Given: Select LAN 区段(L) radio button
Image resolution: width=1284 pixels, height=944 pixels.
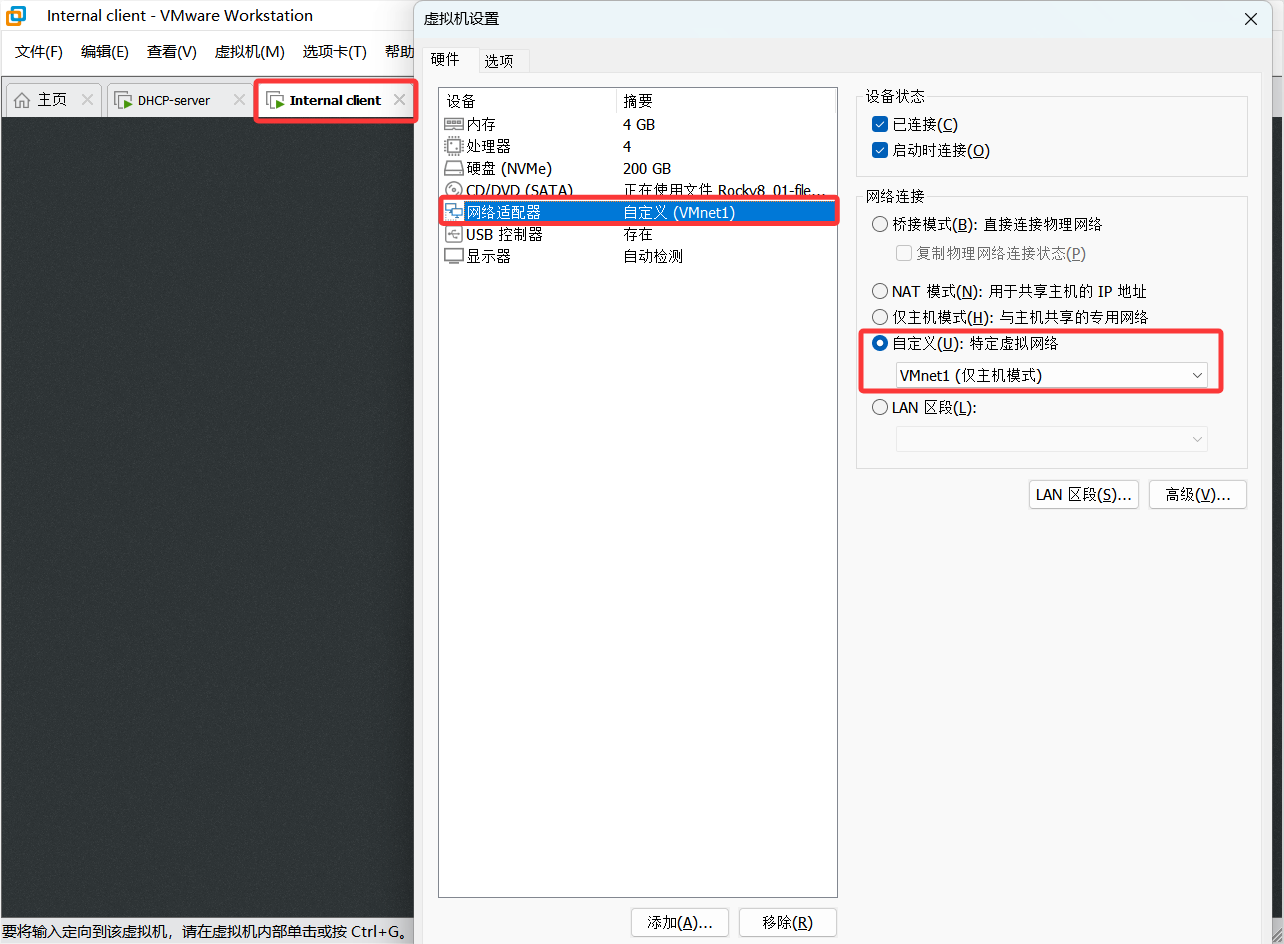Looking at the screenshot, I should tap(880, 408).
